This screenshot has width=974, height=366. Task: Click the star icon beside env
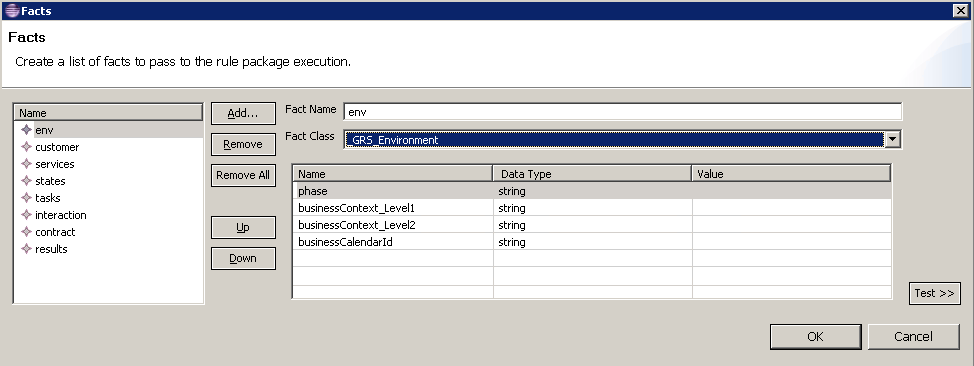pos(26,130)
